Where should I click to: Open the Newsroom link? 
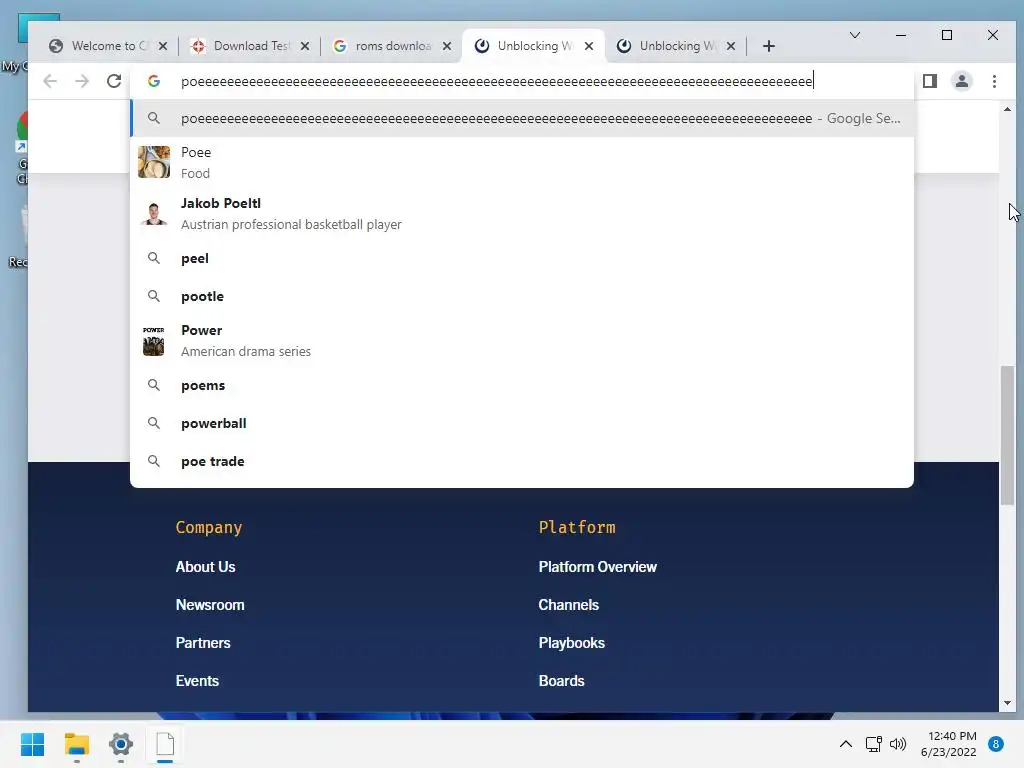pyautogui.click(x=210, y=605)
